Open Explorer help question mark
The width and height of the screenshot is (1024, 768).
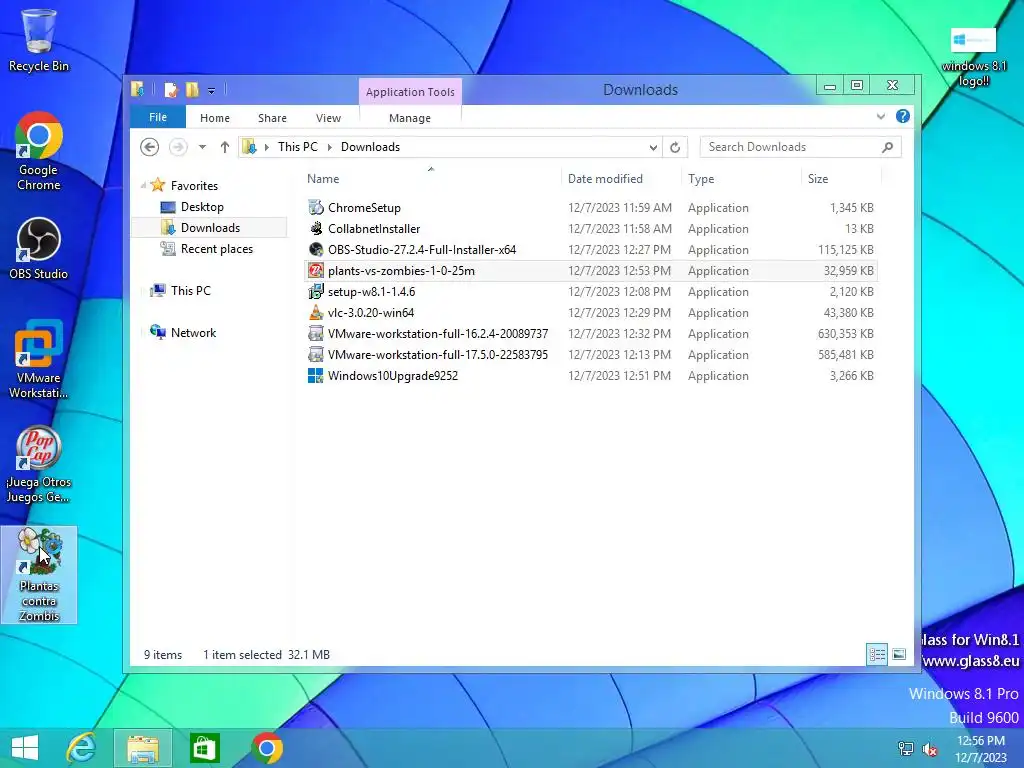point(903,116)
